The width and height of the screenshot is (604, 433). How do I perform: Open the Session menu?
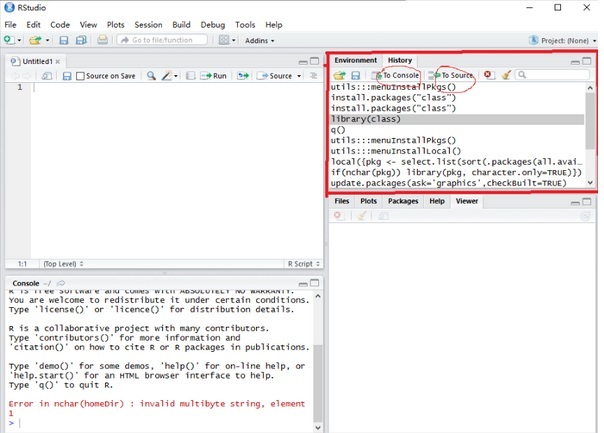(148, 24)
